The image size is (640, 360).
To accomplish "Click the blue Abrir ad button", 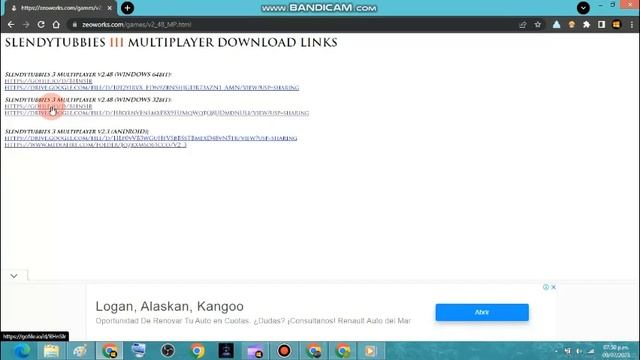I will click(x=482, y=312).
